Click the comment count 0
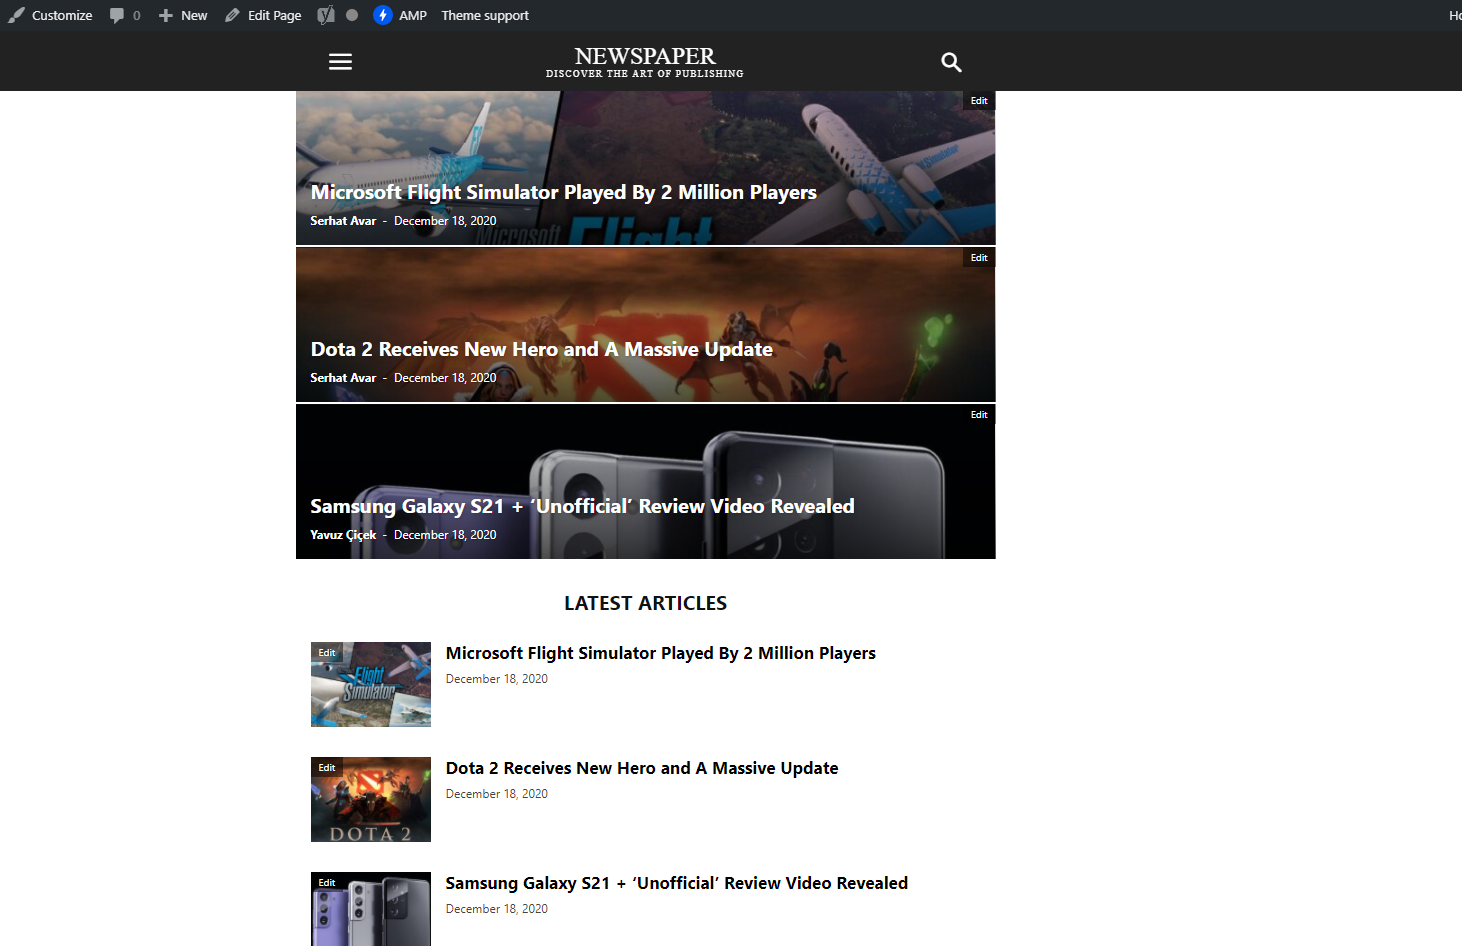This screenshot has width=1462, height=946. 137,15
